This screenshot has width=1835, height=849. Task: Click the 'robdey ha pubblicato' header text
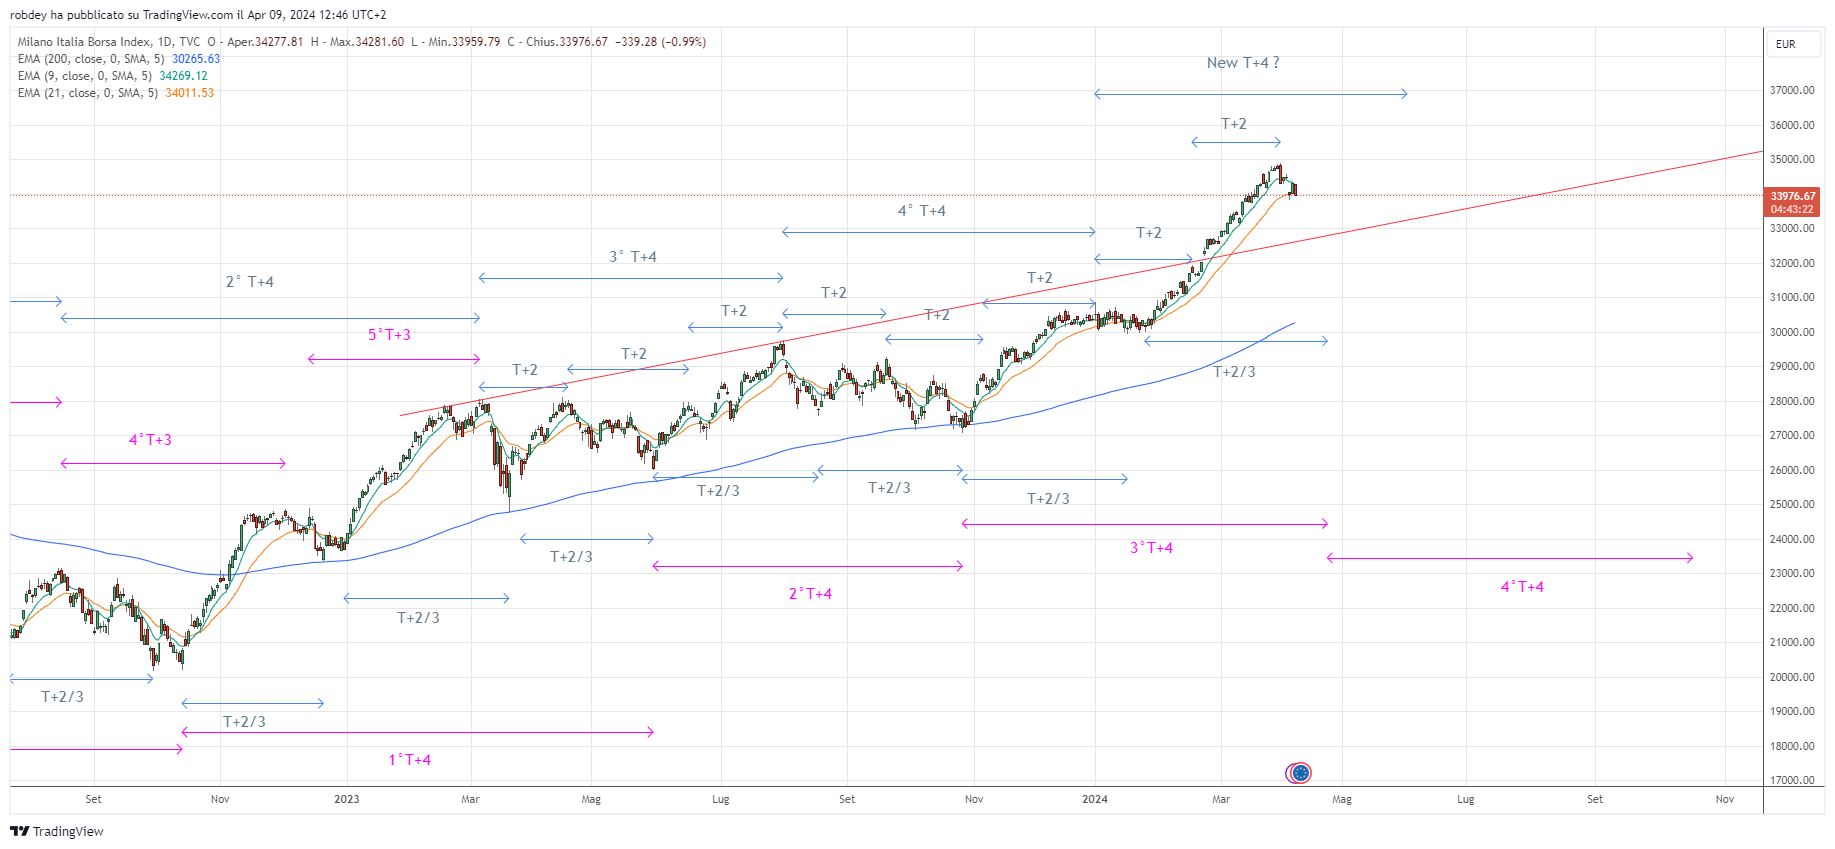198,15
